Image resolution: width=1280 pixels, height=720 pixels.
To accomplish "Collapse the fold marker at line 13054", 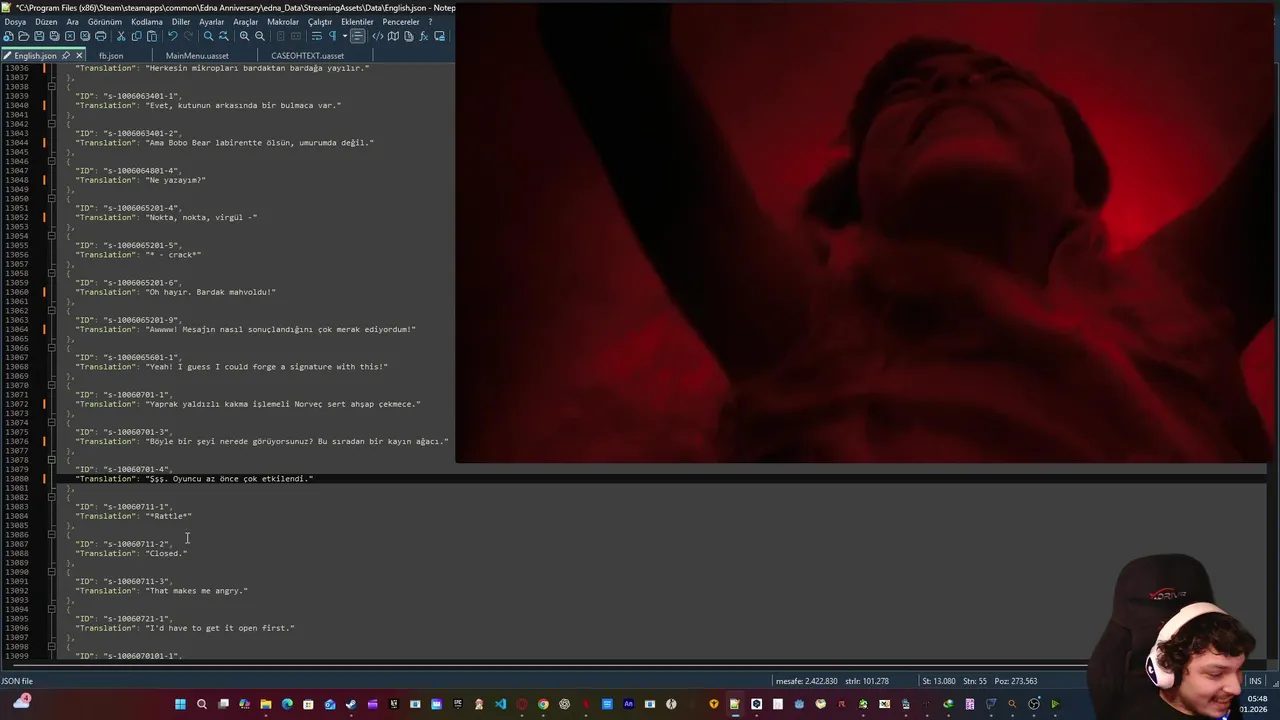I will [x=51, y=236].
